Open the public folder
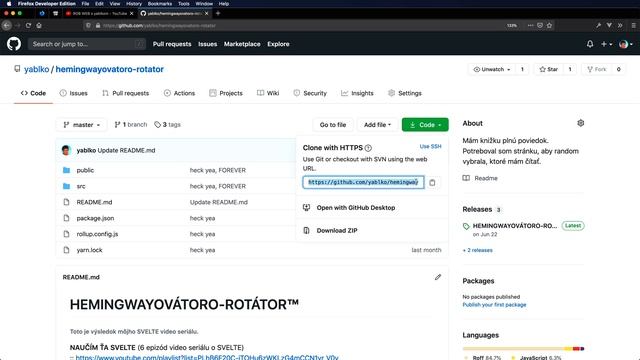This screenshot has width=640, height=360. pos(85,170)
